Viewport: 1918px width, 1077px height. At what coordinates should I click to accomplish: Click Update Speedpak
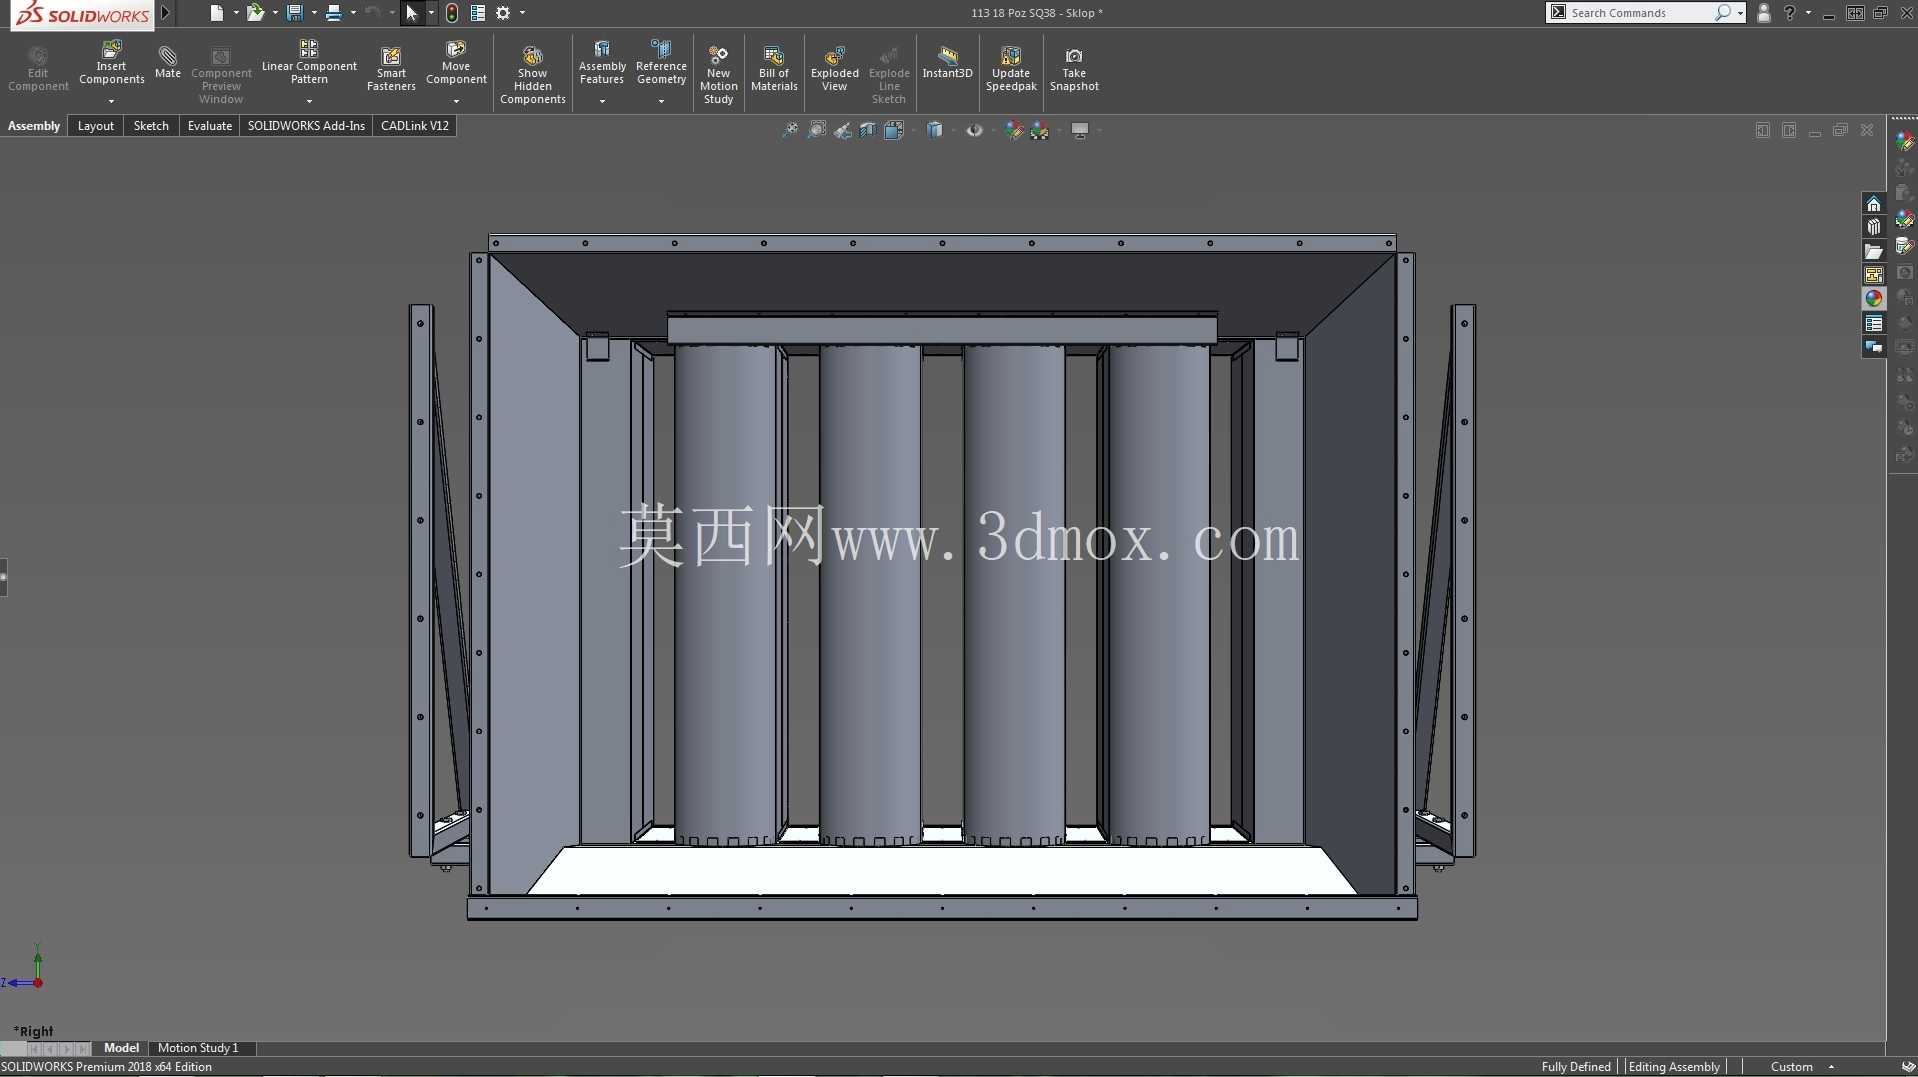coord(1011,69)
